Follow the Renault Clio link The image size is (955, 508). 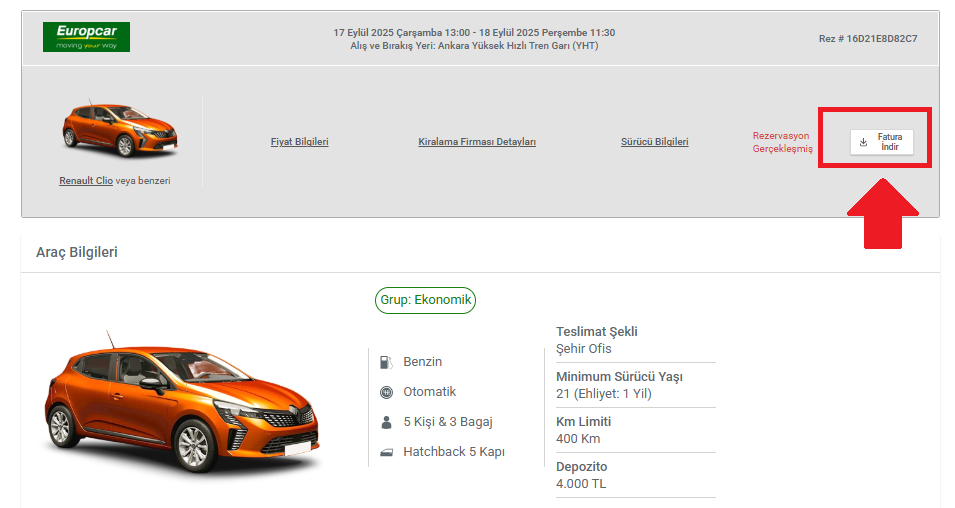86,181
